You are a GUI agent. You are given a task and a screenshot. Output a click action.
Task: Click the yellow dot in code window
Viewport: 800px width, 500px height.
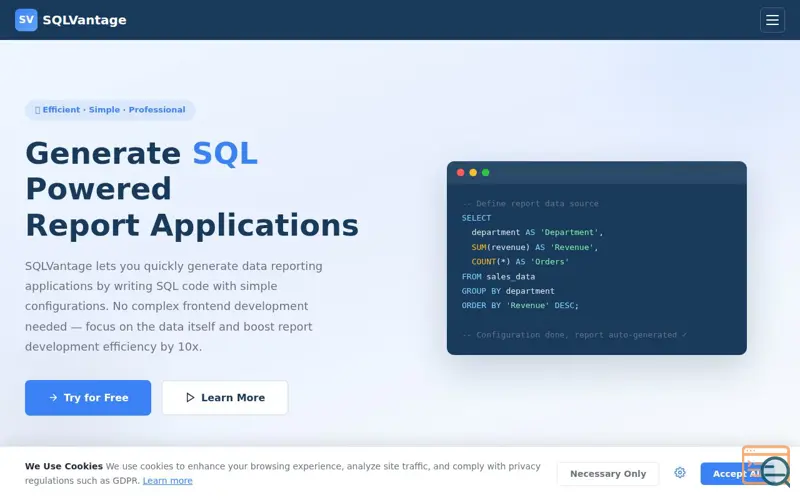click(473, 172)
